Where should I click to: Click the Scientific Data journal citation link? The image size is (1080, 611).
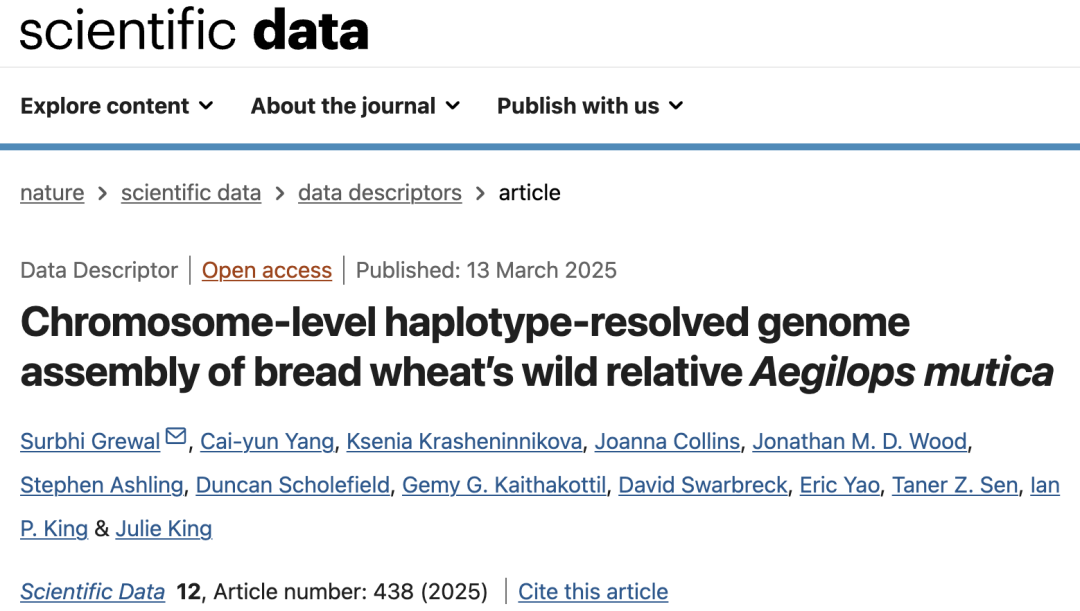(93, 591)
